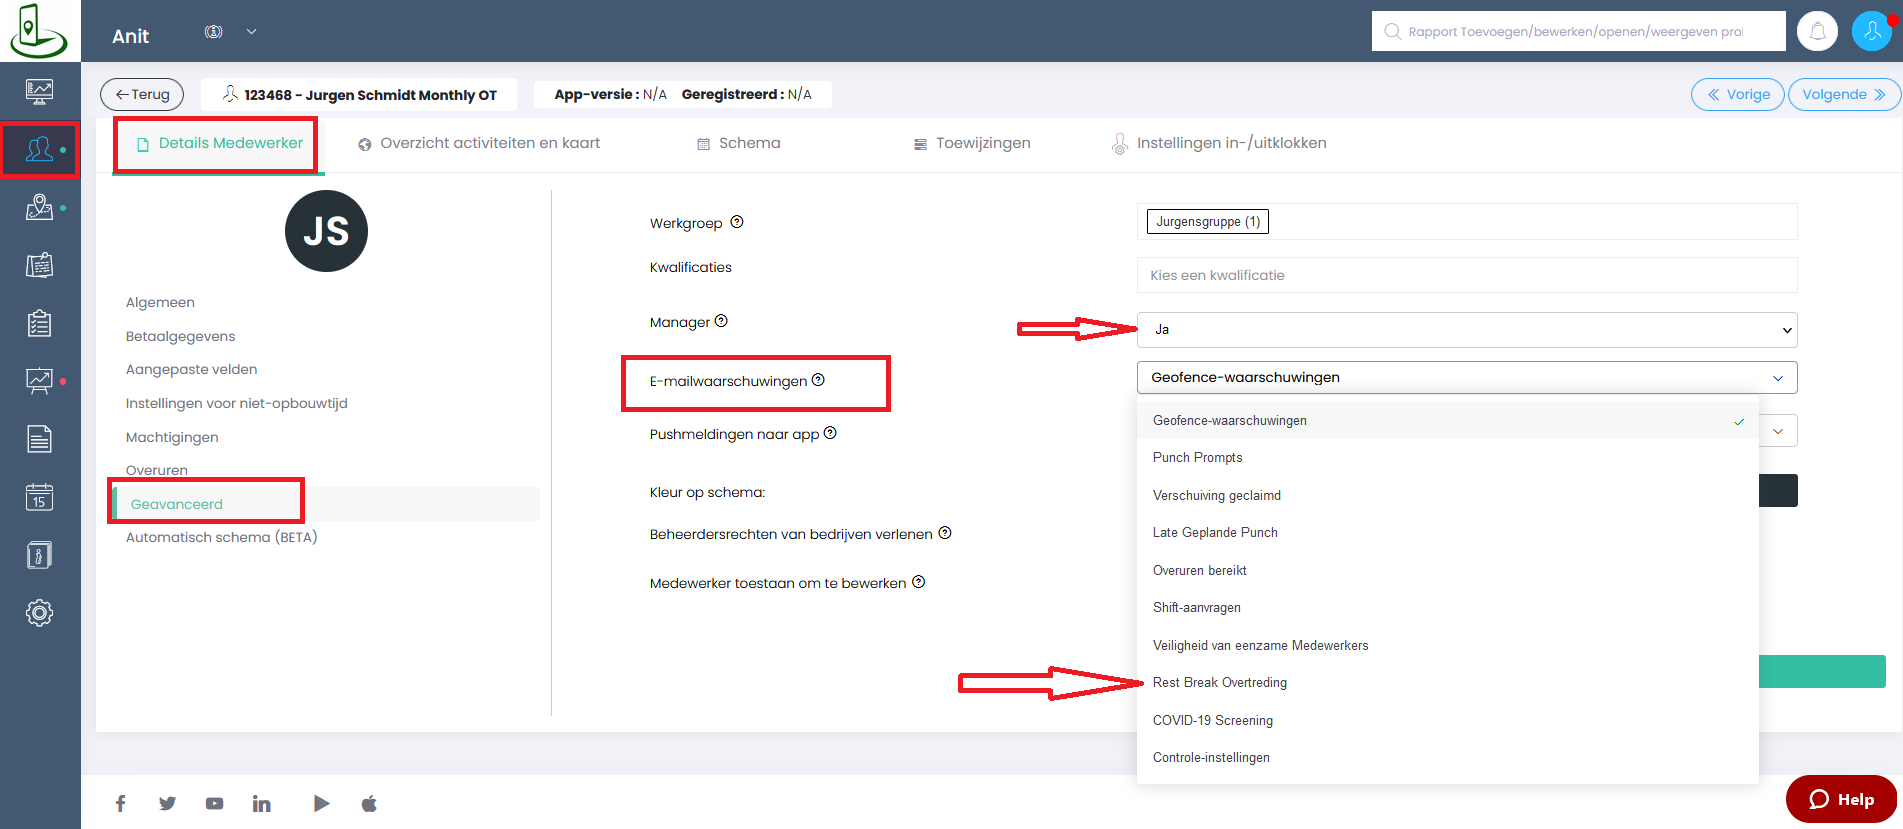Select Rest Break Overtreding option

coord(1220,683)
